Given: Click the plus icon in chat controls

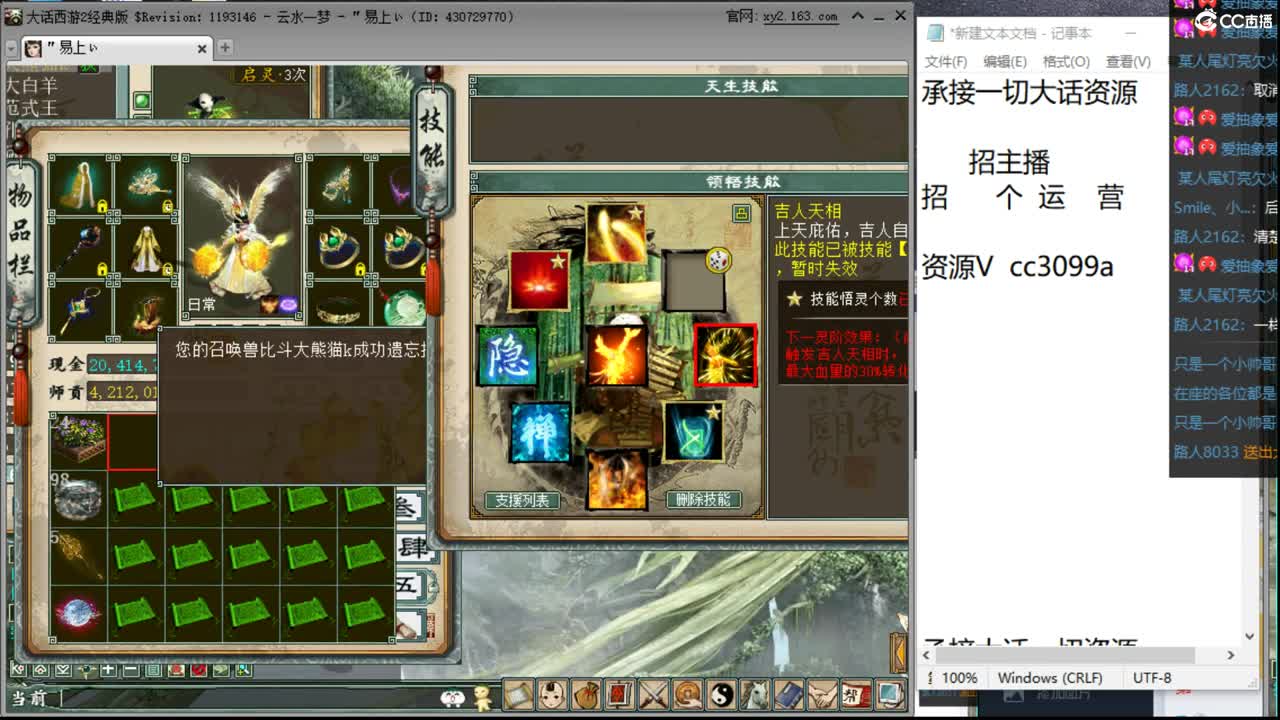Looking at the screenshot, I should point(108,670).
